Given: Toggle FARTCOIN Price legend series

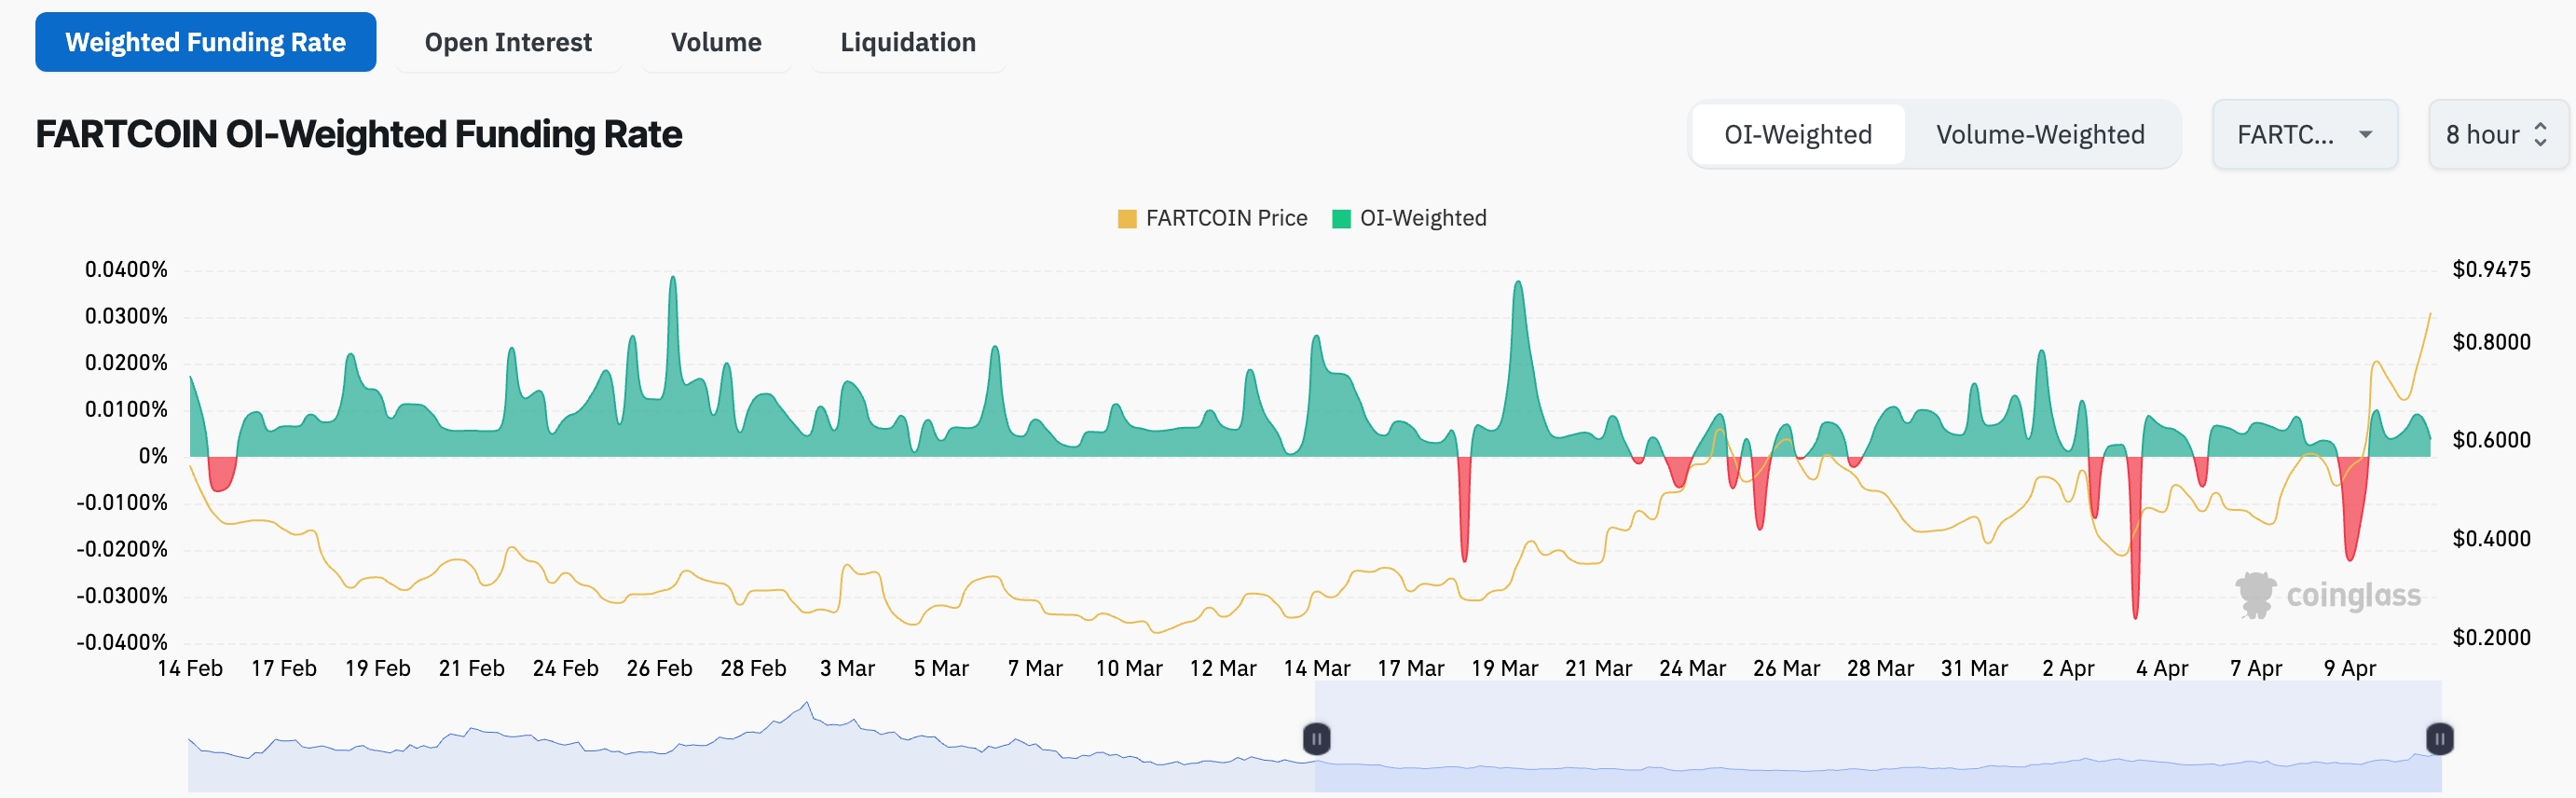Looking at the screenshot, I should 1212,218.
